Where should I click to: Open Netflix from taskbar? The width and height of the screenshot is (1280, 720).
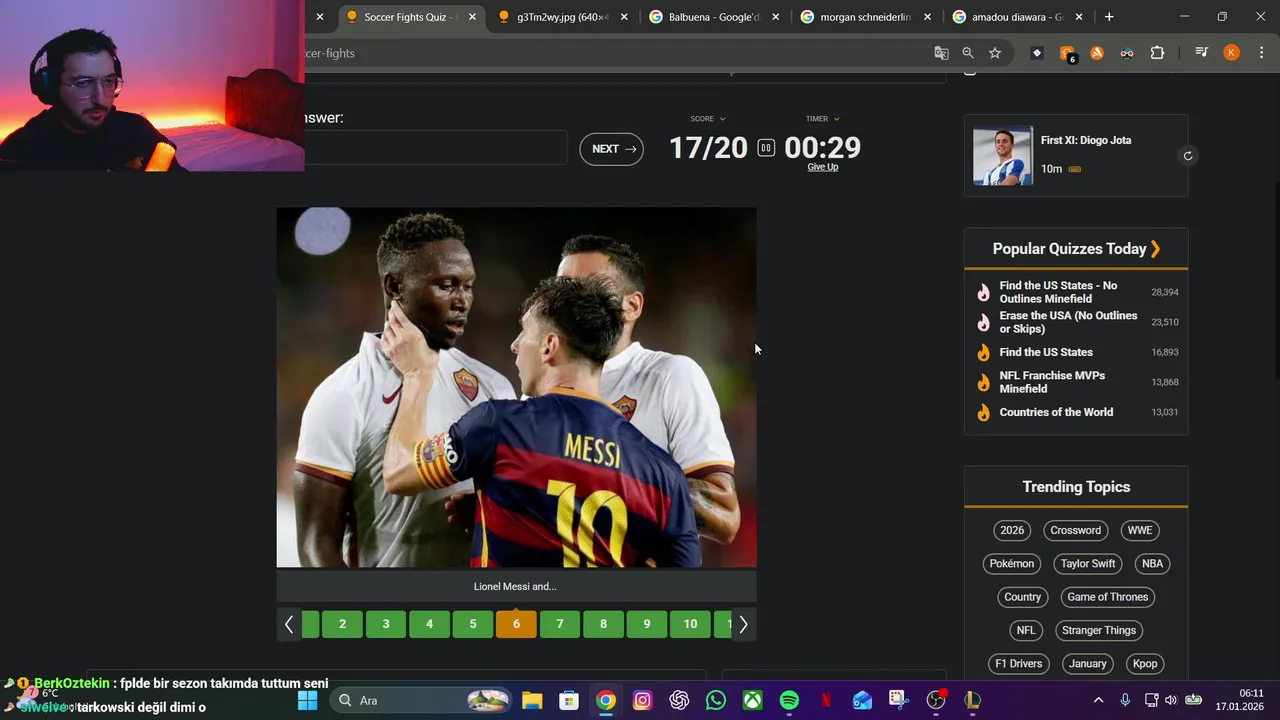click(826, 700)
